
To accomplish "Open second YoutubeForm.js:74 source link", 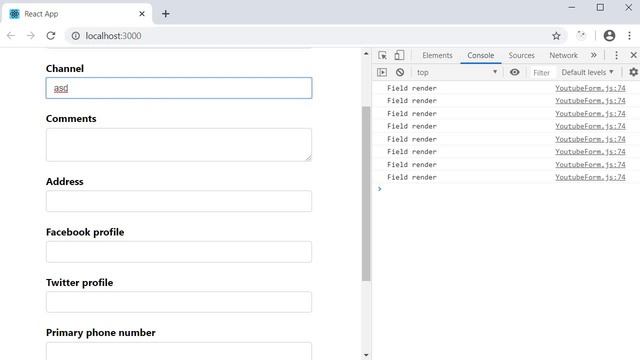I will tap(590, 101).
